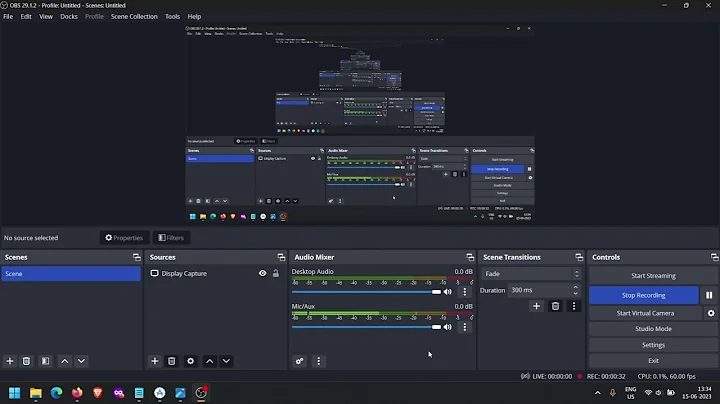Image resolution: width=720 pixels, height=404 pixels.
Task: Pop out the Sources dock
Action: point(281,257)
